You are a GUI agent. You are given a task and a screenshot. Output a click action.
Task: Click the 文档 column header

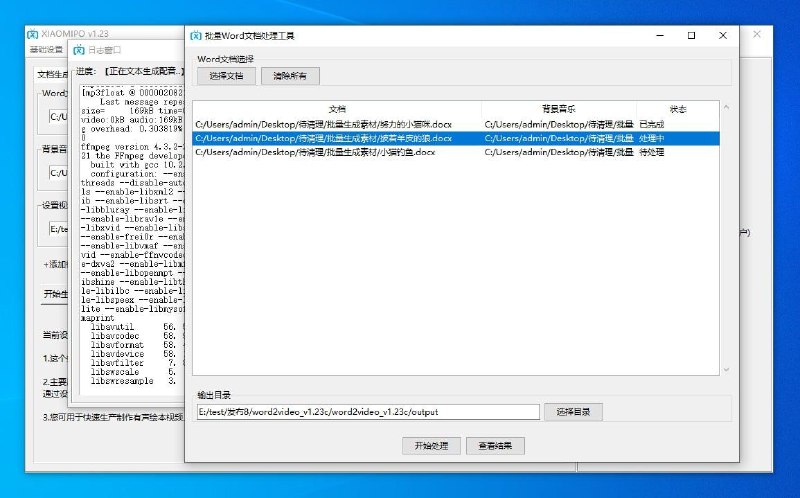coord(337,108)
